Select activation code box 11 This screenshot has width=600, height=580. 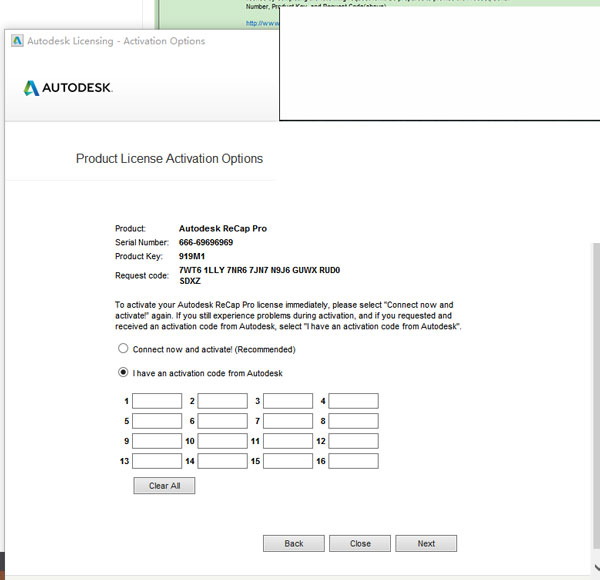288,441
